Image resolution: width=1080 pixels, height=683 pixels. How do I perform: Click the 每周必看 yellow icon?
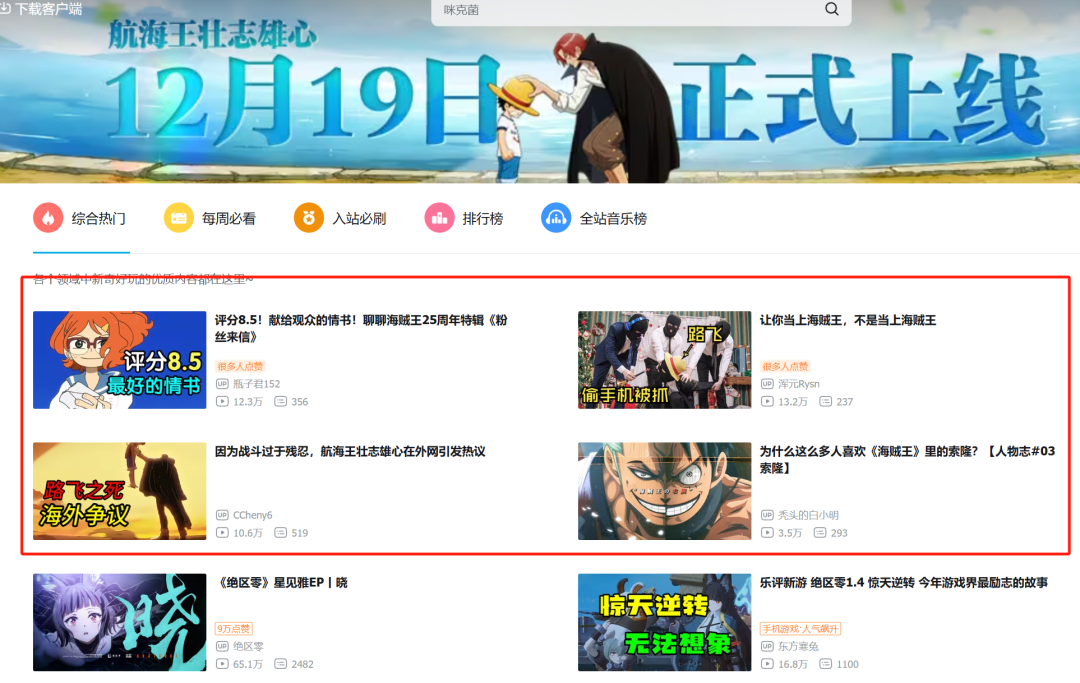click(179, 217)
